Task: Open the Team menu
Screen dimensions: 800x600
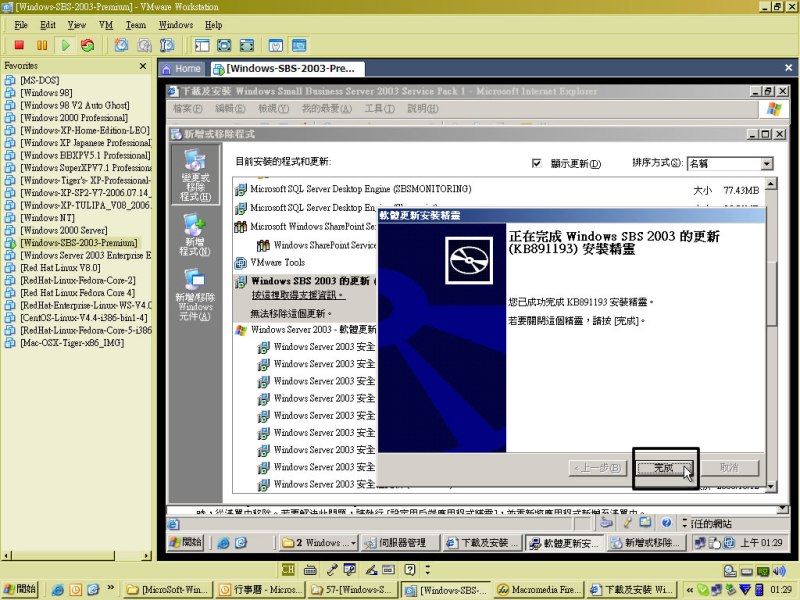Action: click(x=136, y=25)
